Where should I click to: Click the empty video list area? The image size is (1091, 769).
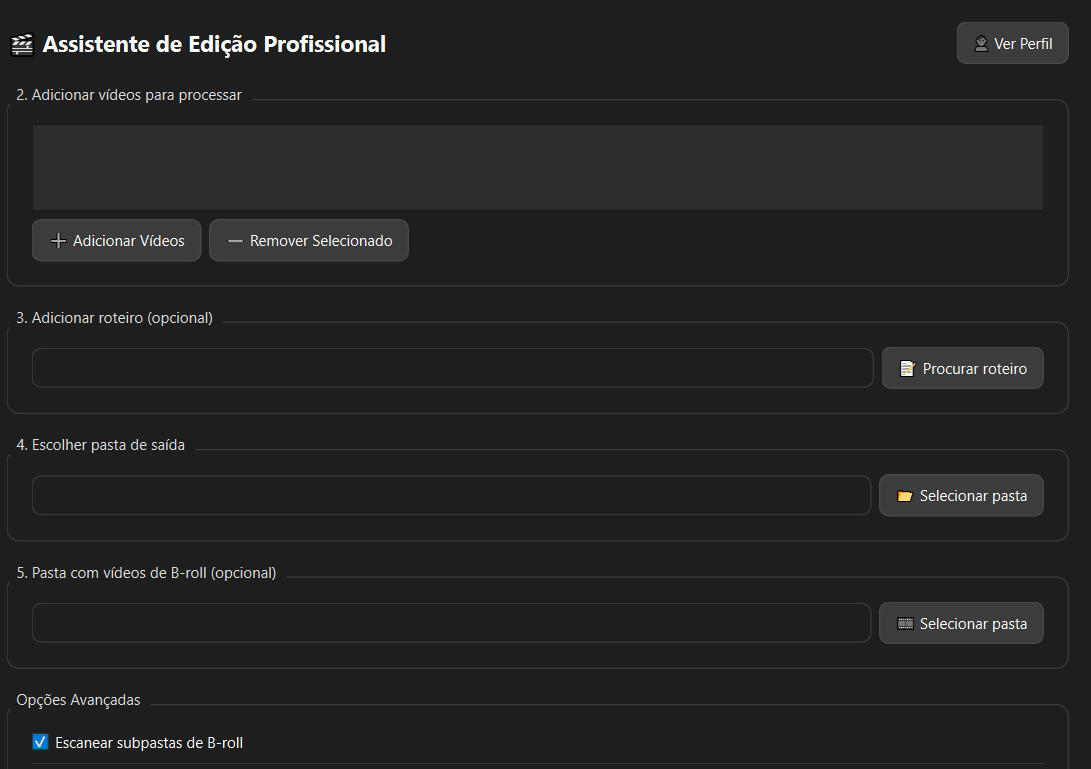coord(537,167)
